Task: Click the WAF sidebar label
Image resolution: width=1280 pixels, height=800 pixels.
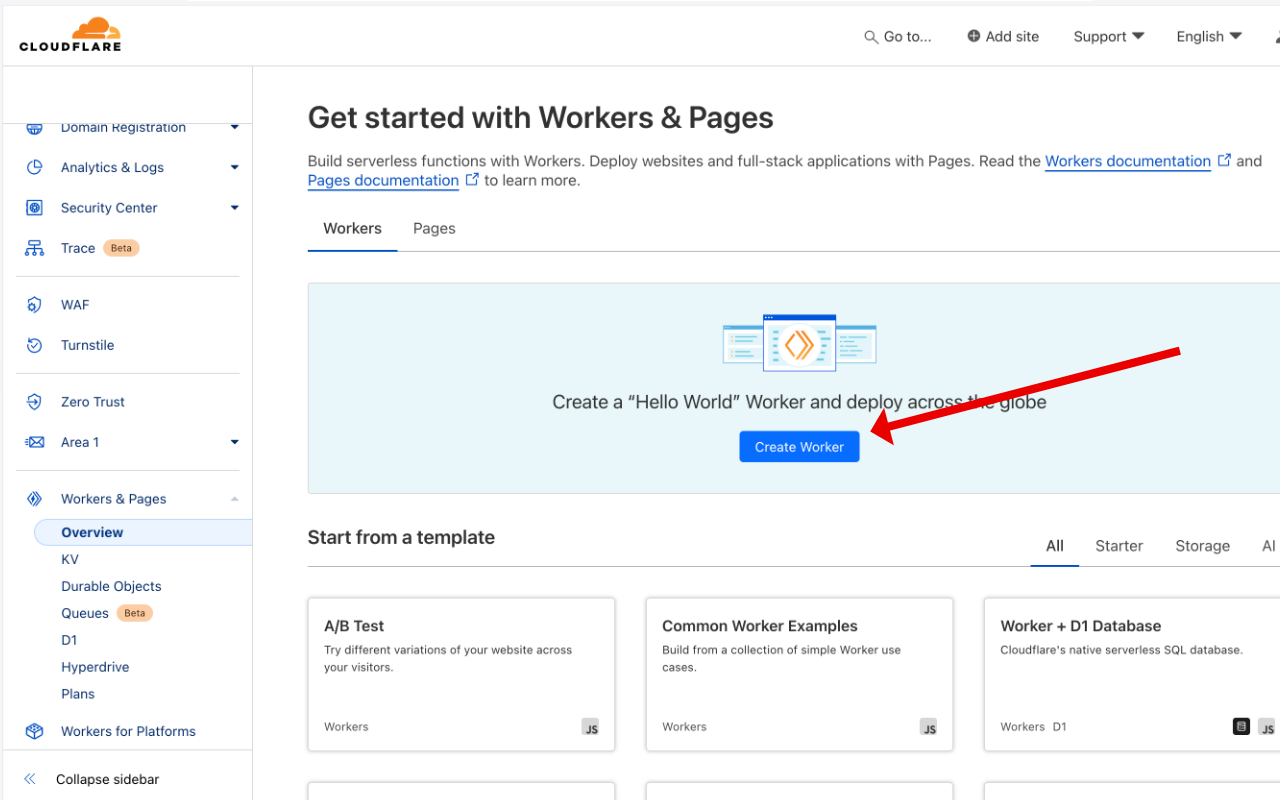Action: point(75,305)
